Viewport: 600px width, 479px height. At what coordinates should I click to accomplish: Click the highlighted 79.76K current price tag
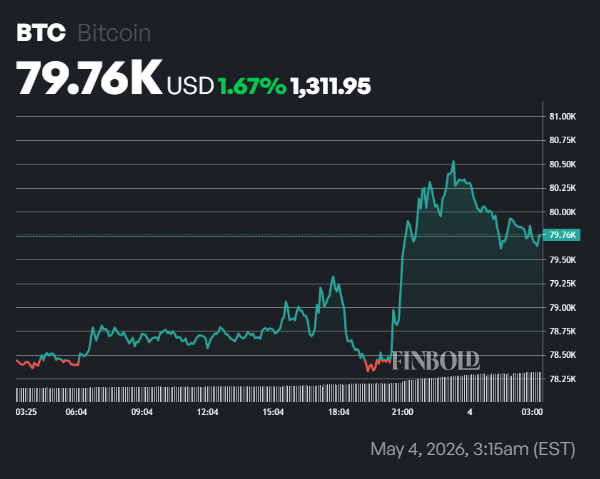point(562,235)
